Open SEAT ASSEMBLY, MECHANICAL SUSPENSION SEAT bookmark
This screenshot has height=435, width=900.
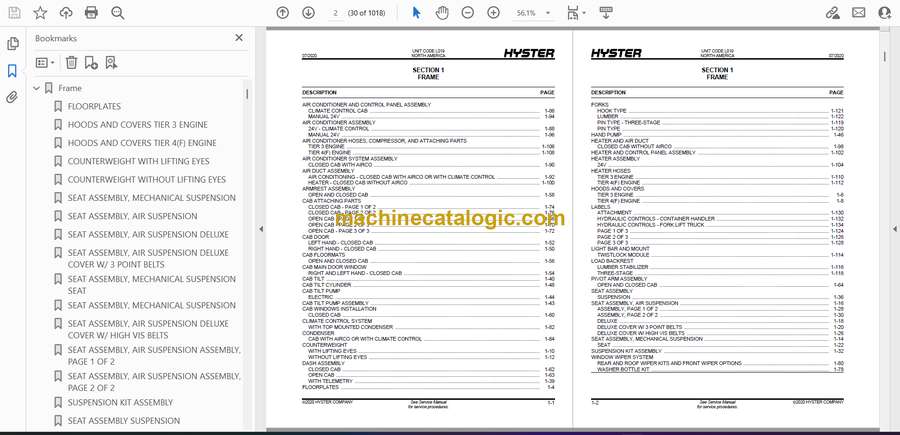click(x=152, y=285)
